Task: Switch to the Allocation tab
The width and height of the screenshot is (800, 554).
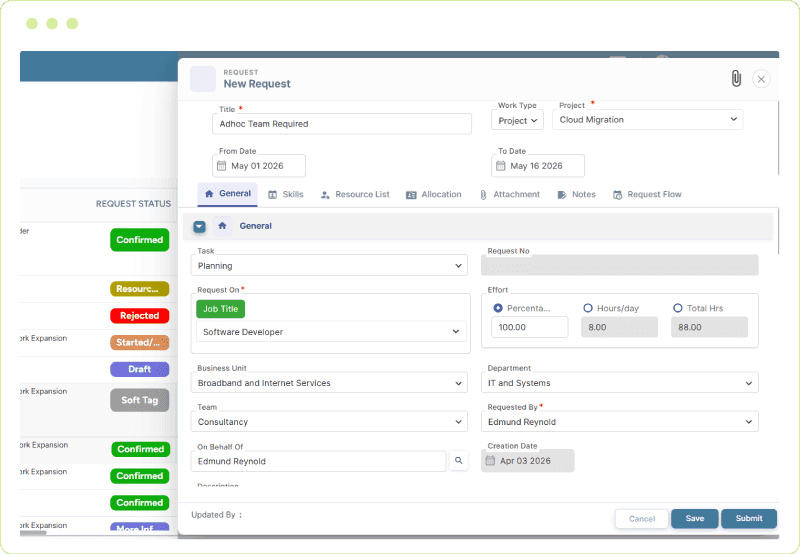Action: point(434,194)
